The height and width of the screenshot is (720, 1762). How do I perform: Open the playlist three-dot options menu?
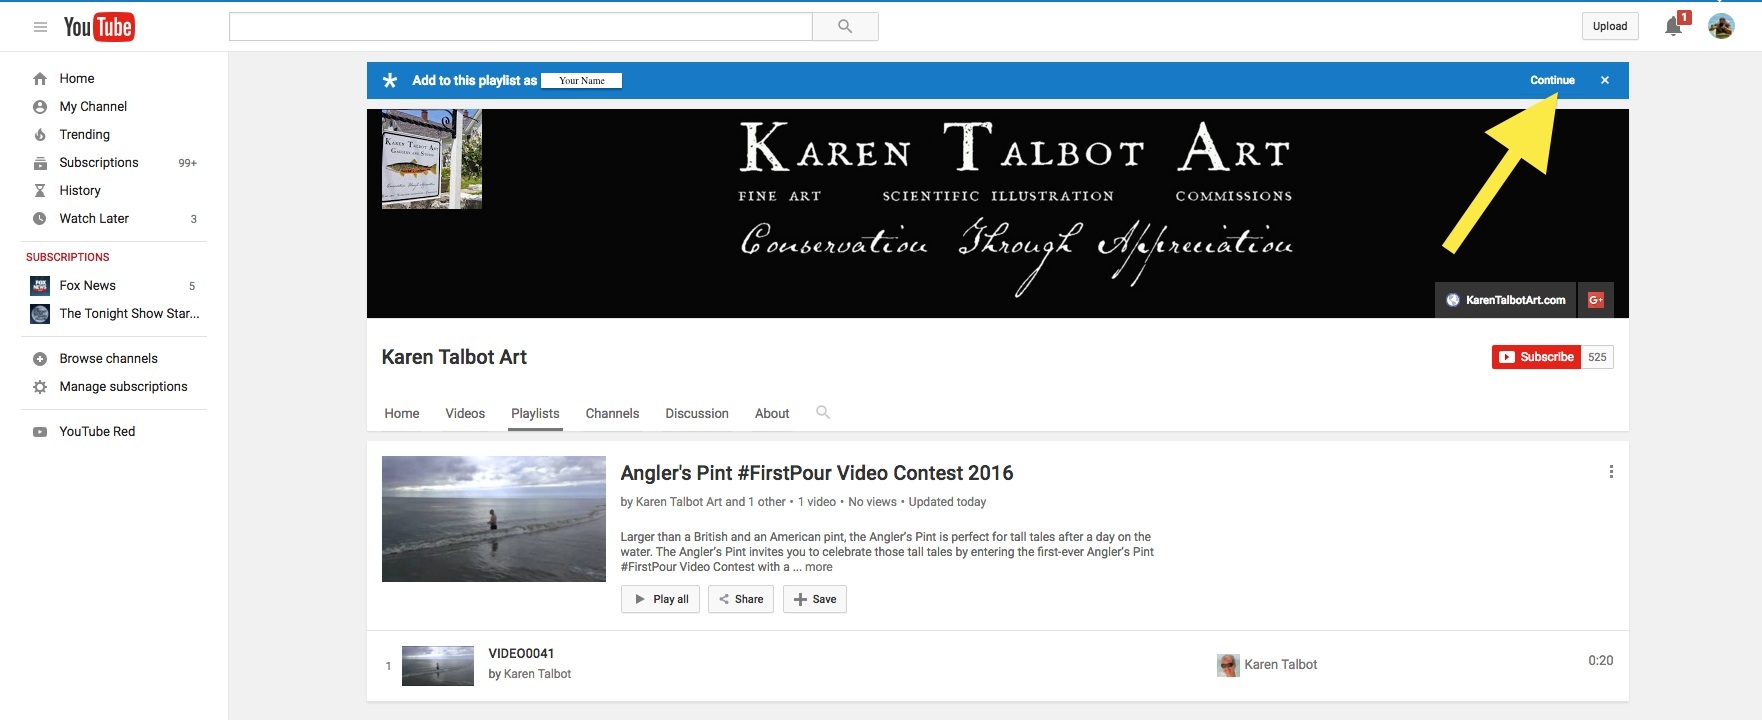1611,472
